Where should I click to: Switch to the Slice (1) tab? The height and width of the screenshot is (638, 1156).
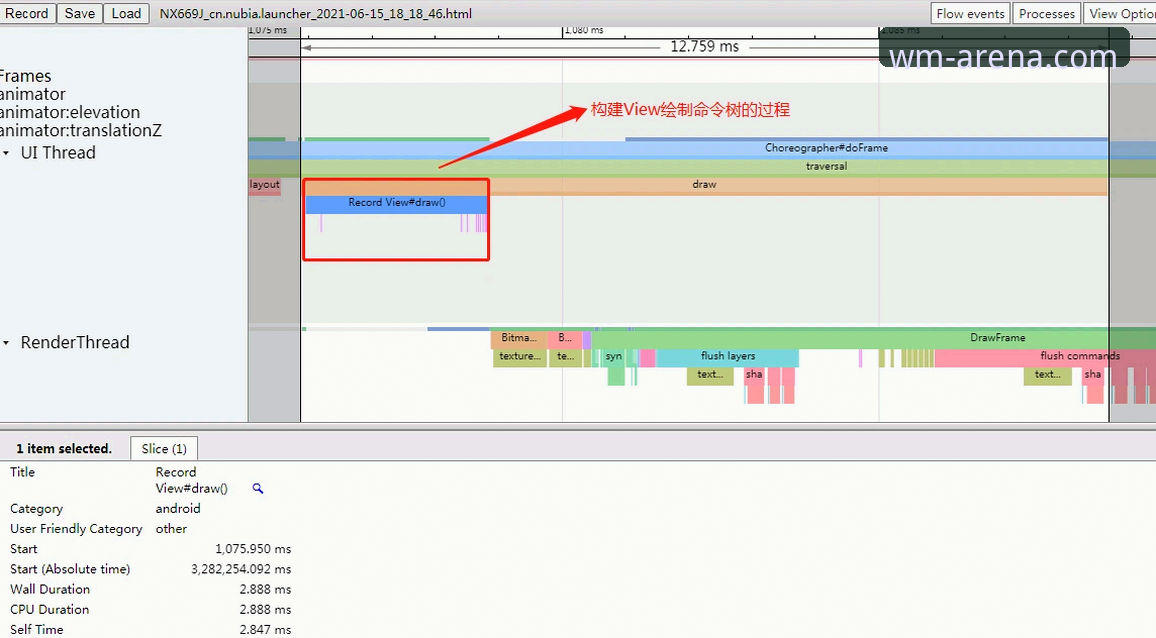tap(164, 448)
